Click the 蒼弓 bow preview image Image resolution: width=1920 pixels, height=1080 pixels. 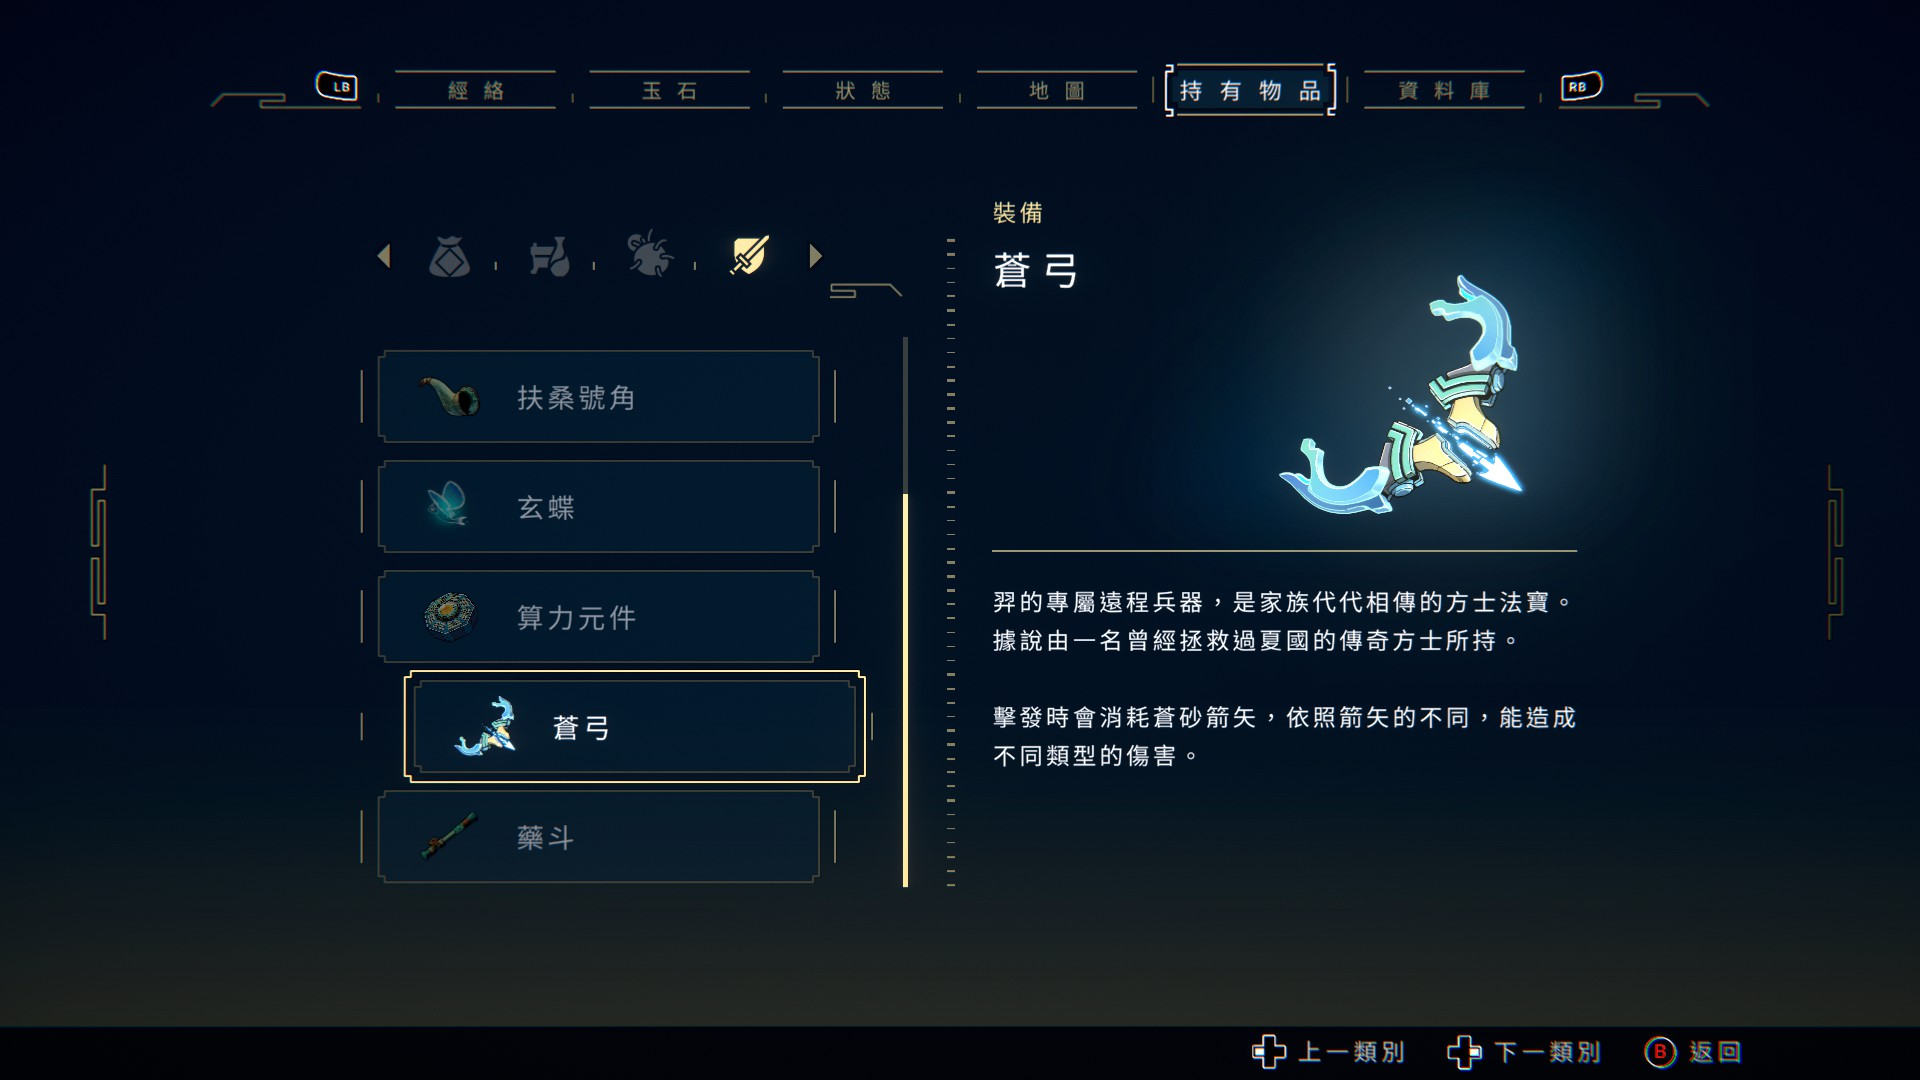point(1401,395)
